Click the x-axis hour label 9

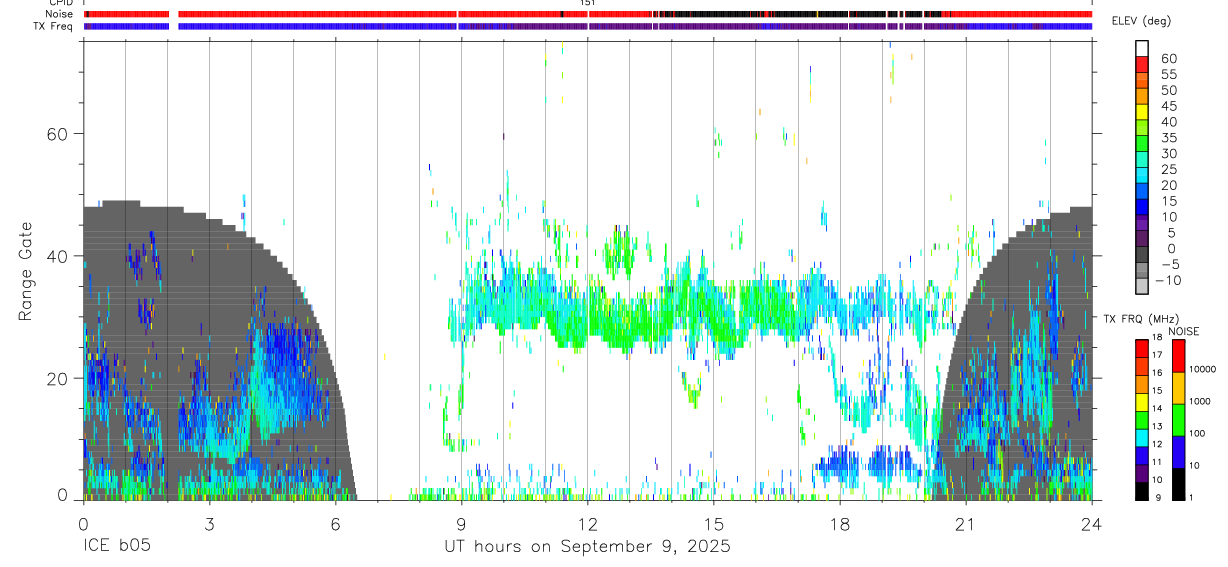point(461,523)
